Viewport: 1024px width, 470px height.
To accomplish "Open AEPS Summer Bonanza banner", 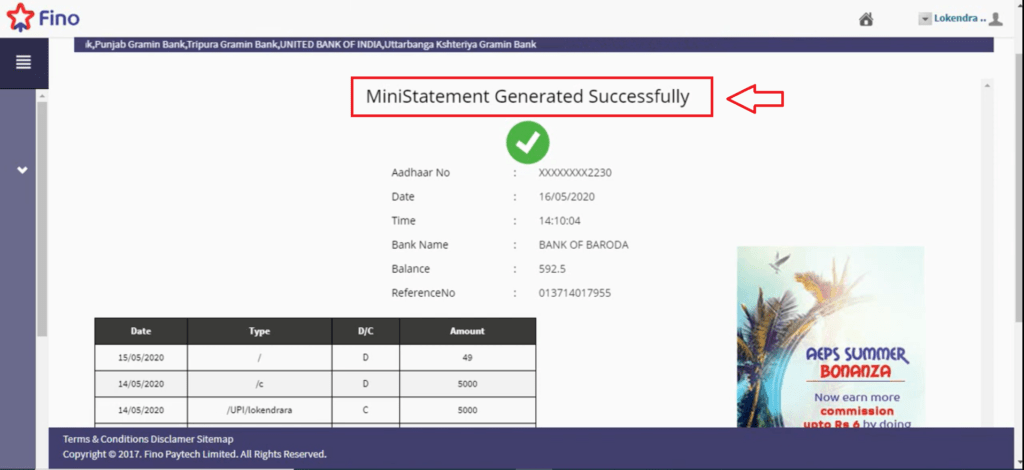I will coord(830,337).
